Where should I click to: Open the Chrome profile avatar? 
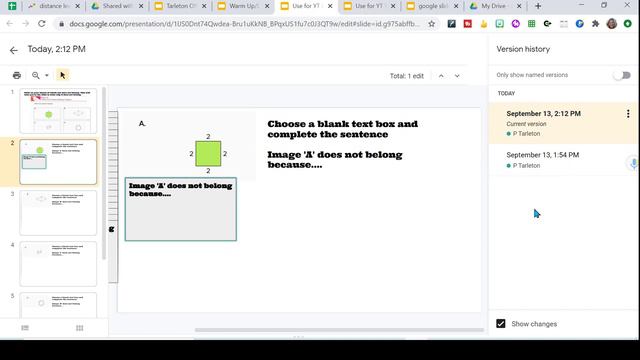pyautogui.click(x=611, y=24)
